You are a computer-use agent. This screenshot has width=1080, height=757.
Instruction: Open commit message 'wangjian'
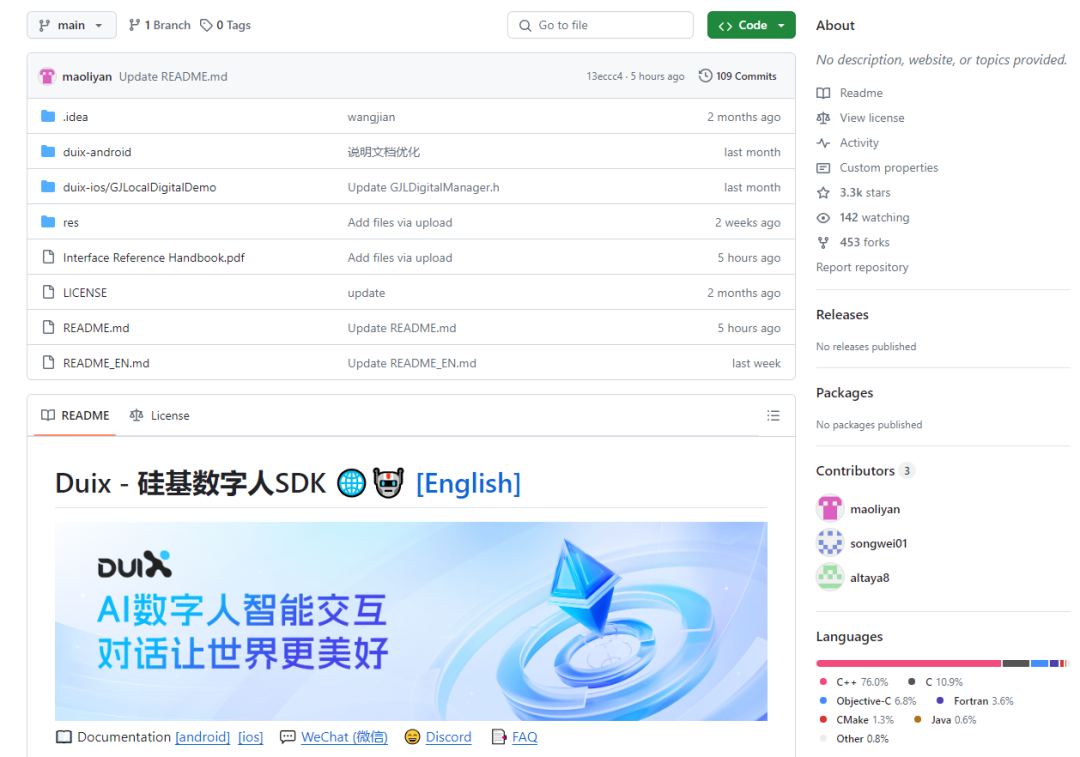tap(371, 117)
